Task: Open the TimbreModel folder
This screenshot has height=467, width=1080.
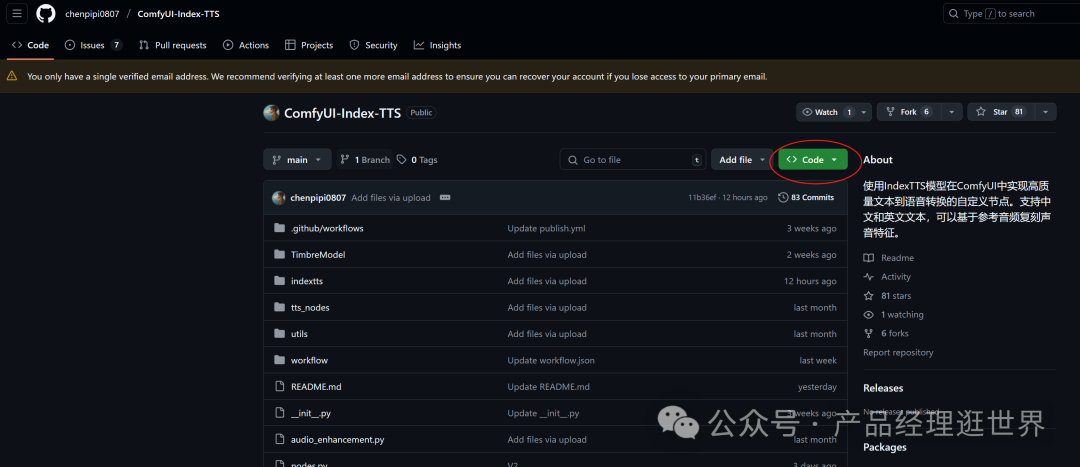Action: coord(318,255)
